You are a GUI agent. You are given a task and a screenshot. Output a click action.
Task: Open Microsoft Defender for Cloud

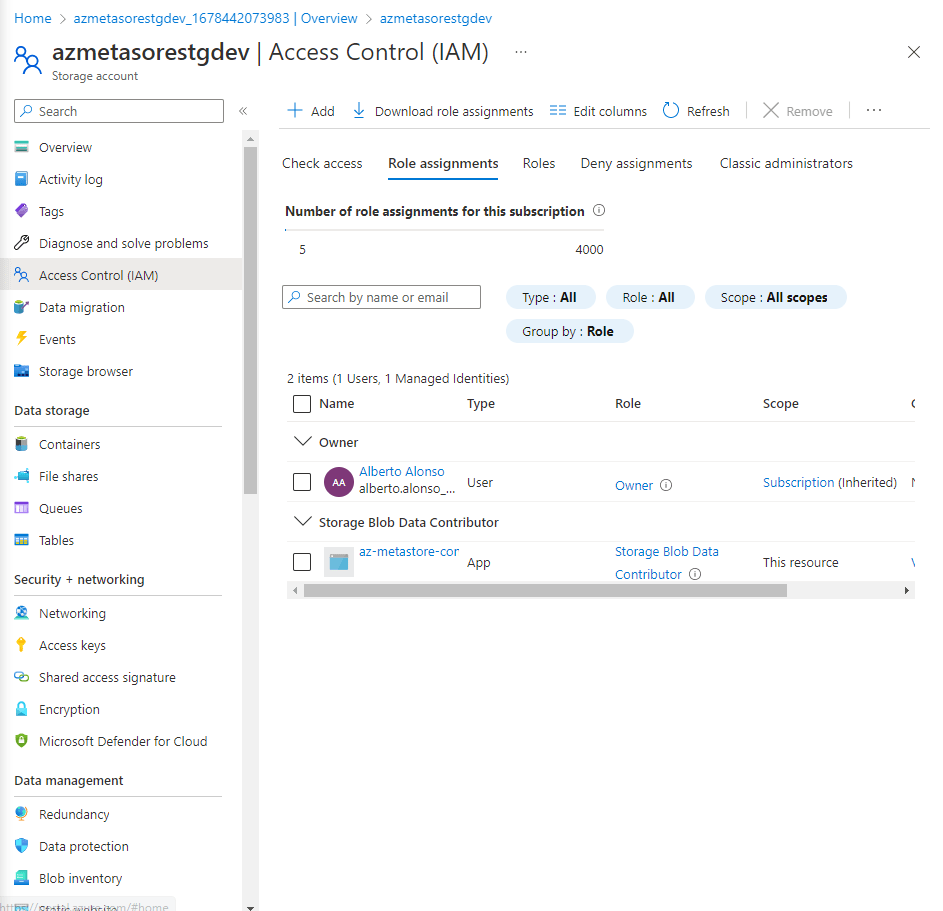(x=123, y=741)
